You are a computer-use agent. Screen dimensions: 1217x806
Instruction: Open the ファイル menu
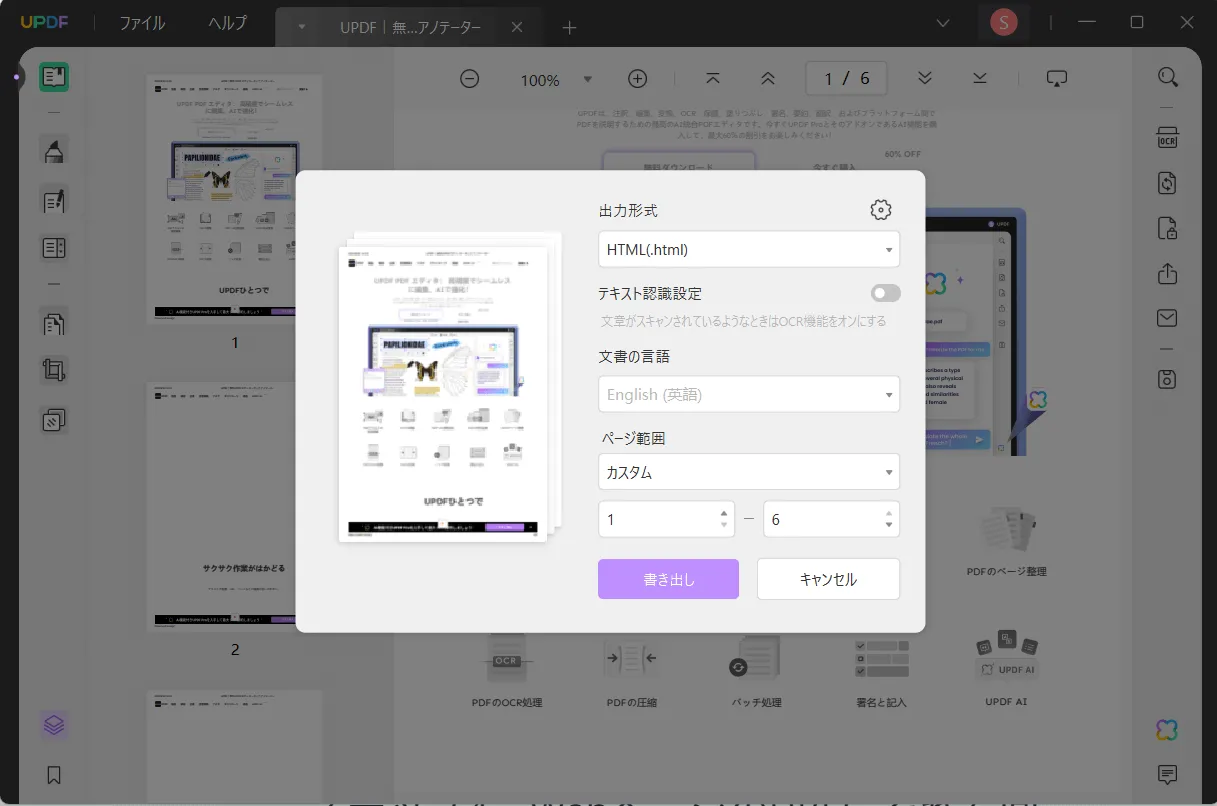coord(142,23)
